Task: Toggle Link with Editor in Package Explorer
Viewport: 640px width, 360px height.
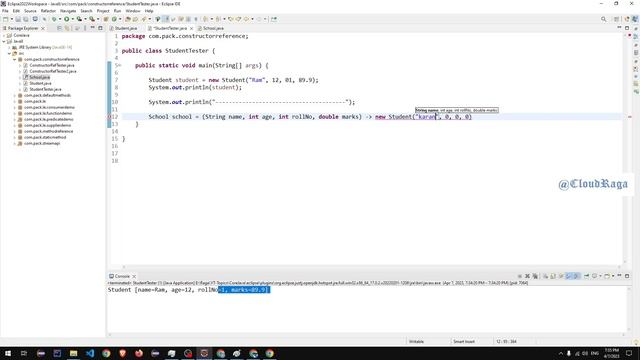Action: click(67, 28)
